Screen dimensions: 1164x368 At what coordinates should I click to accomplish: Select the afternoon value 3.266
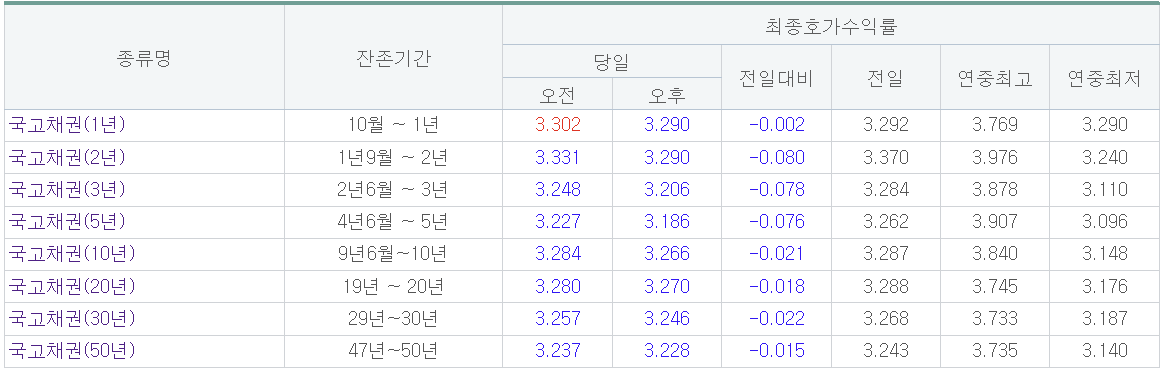click(667, 254)
